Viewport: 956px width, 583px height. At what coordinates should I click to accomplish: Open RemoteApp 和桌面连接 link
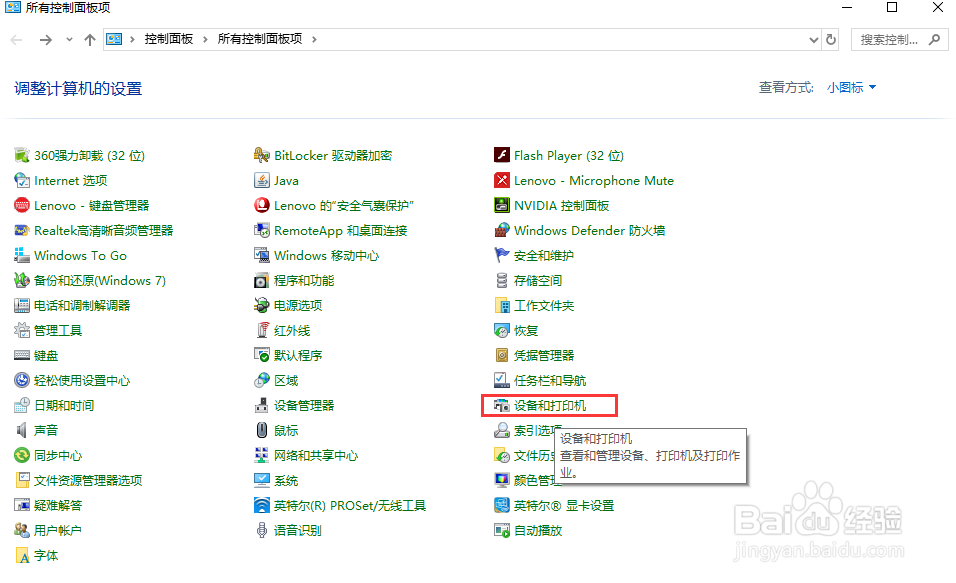pos(340,231)
